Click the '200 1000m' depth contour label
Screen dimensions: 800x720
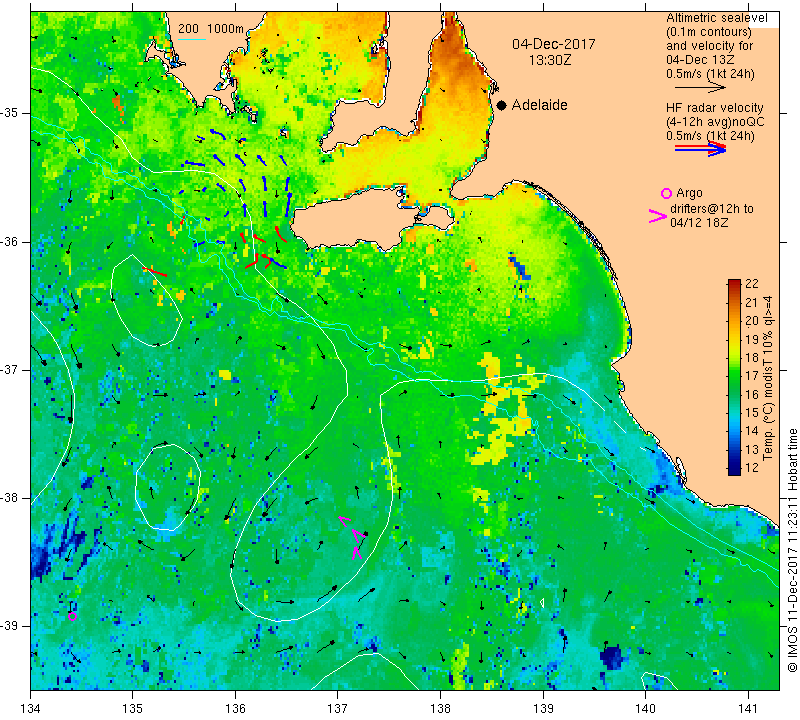click(x=211, y=29)
